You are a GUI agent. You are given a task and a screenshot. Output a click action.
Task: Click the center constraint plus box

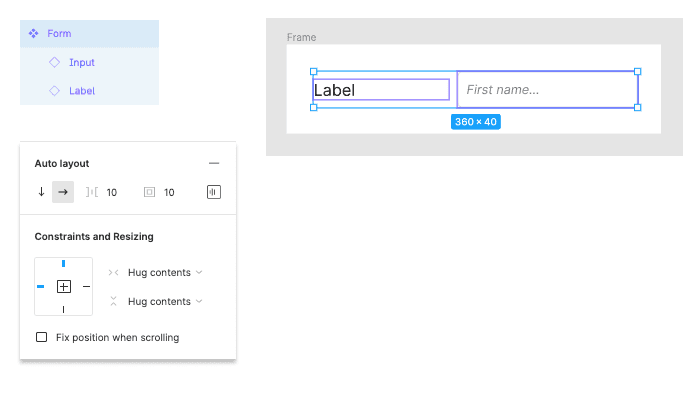click(x=64, y=286)
